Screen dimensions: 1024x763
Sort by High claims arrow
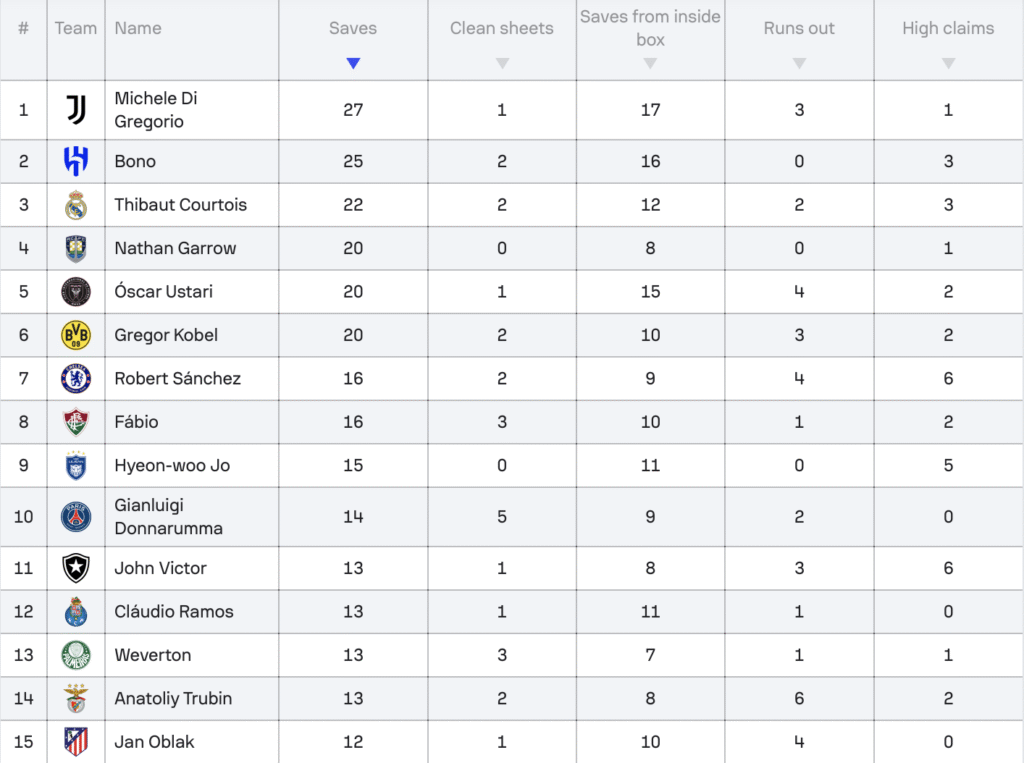tap(949, 63)
